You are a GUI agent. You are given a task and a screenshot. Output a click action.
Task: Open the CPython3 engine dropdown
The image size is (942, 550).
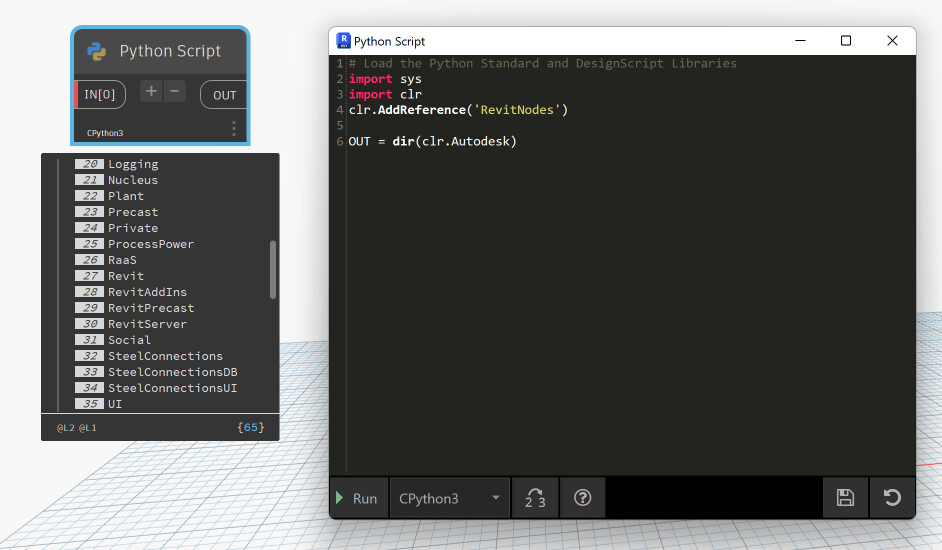[x=450, y=498]
